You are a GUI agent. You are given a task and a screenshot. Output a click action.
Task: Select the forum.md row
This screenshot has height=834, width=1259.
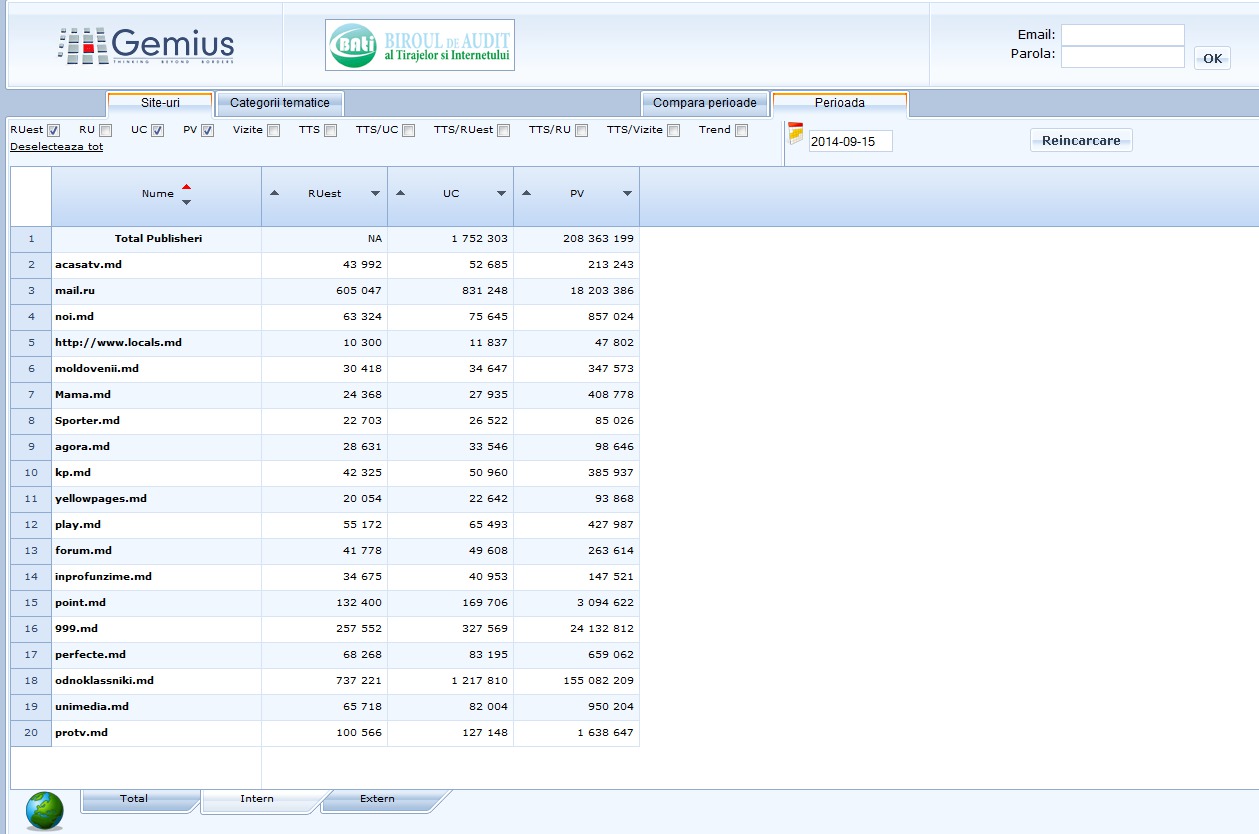[325, 551]
